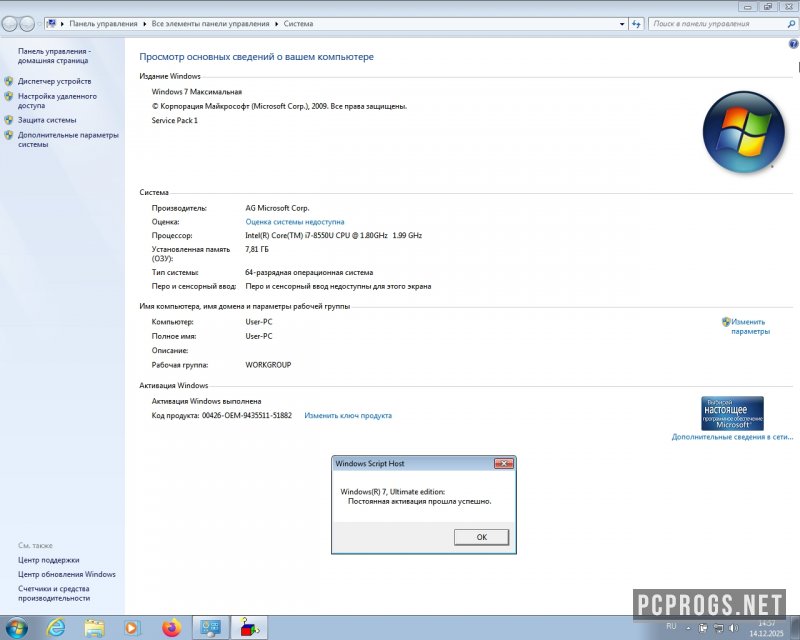Image resolution: width=800 pixels, height=640 pixels.
Task: Open Action Center flag tray icon
Action: point(703,628)
